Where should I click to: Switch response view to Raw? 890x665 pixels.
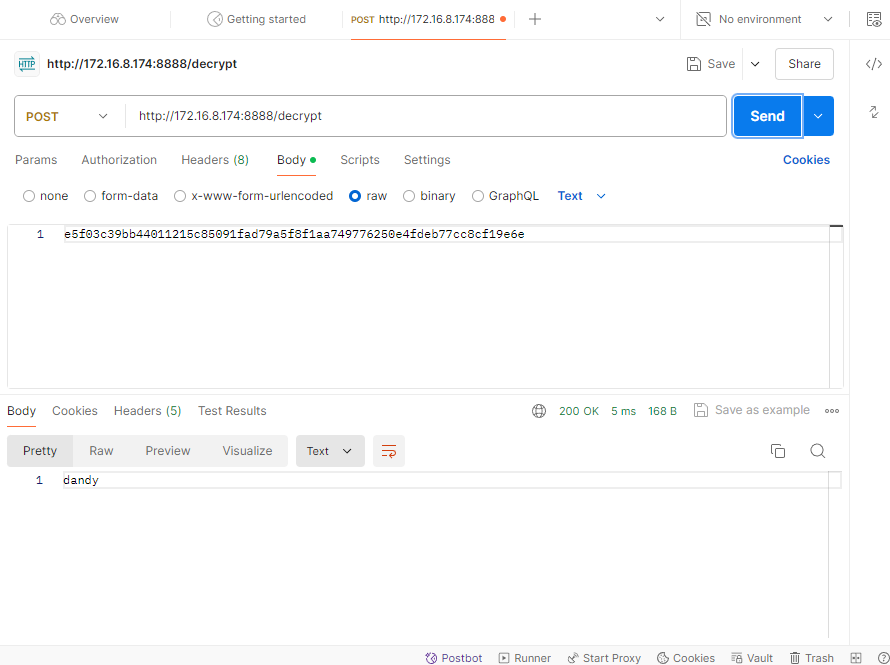coord(101,451)
